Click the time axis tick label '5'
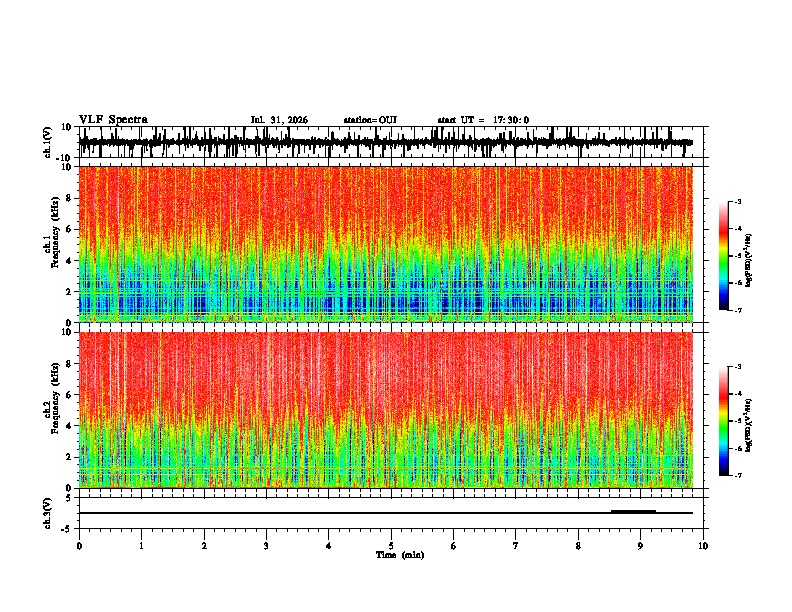The image size is (792, 612). 391,546
